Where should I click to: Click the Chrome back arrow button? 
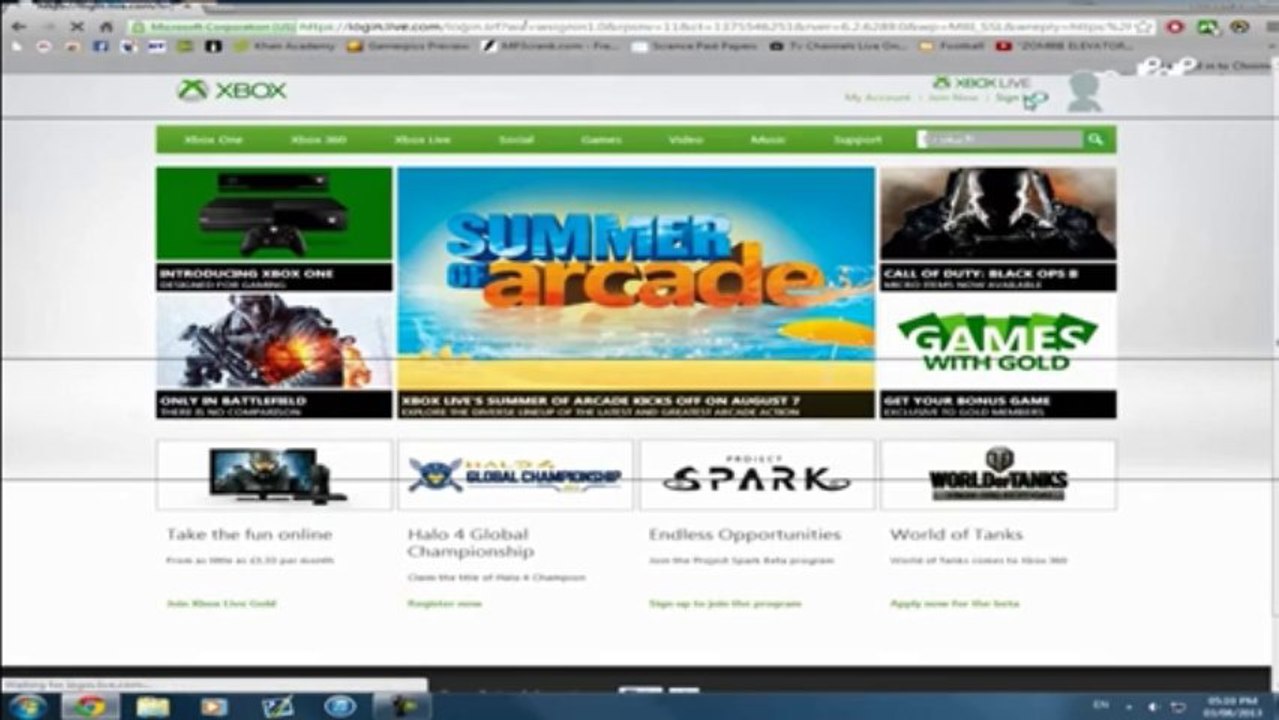click(18, 26)
